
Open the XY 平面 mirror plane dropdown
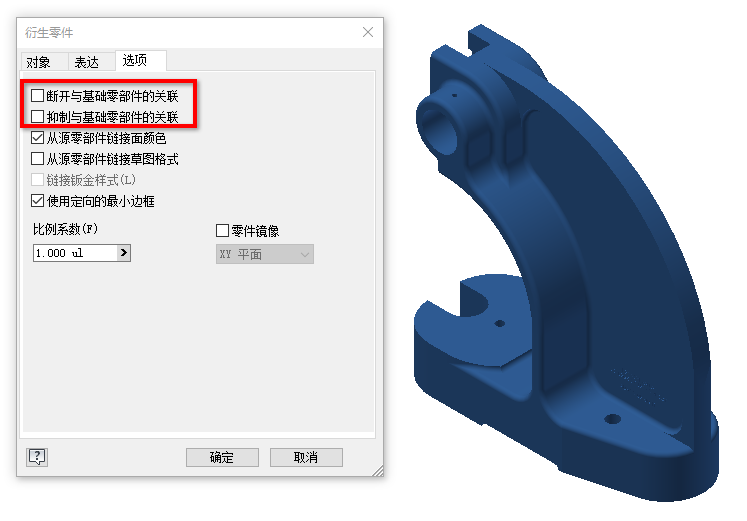[264, 254]
